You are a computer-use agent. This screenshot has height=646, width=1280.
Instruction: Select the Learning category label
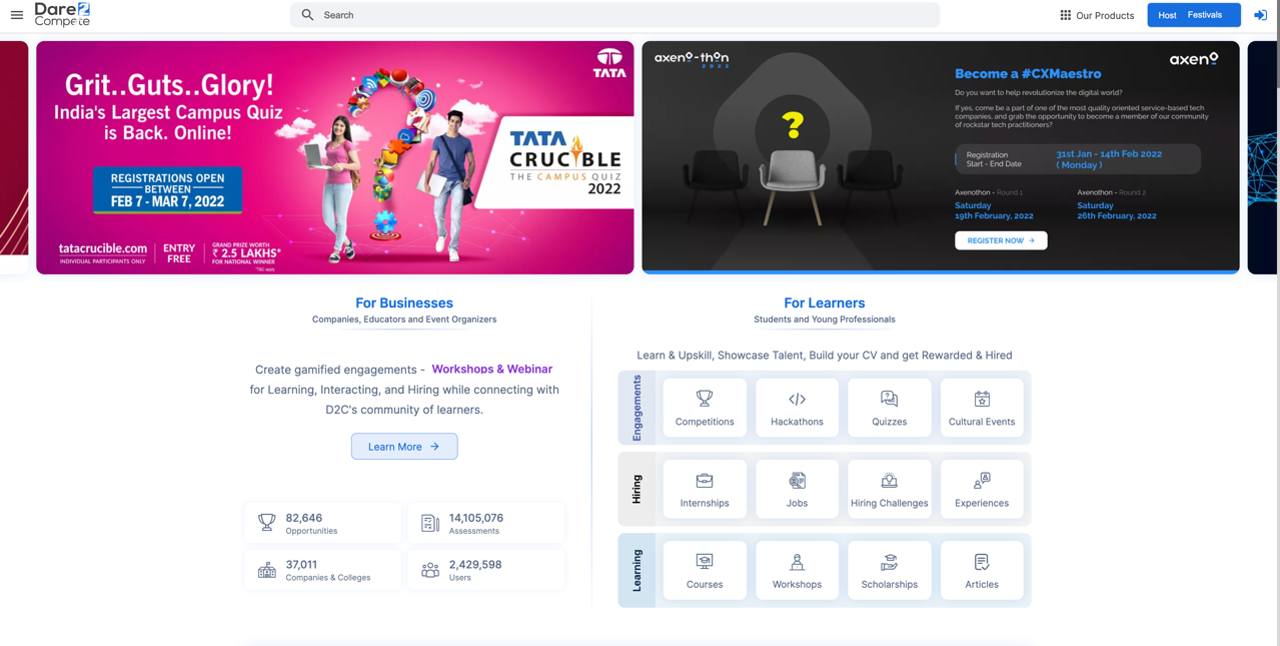tap(637, 570)
